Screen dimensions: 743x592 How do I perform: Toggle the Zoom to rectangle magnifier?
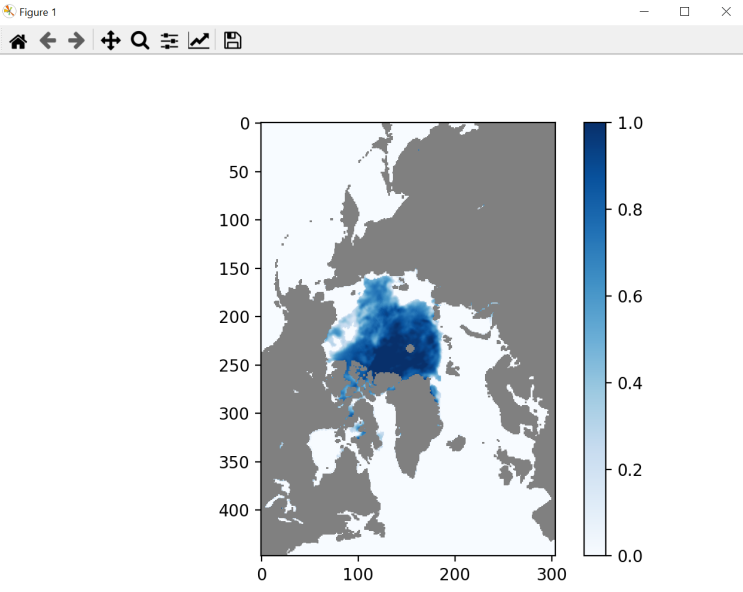(140, 40)
